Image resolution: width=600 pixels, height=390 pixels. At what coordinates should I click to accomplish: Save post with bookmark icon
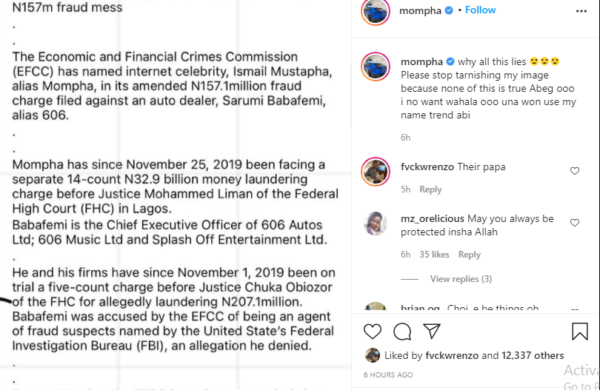(x=580, y=331)
